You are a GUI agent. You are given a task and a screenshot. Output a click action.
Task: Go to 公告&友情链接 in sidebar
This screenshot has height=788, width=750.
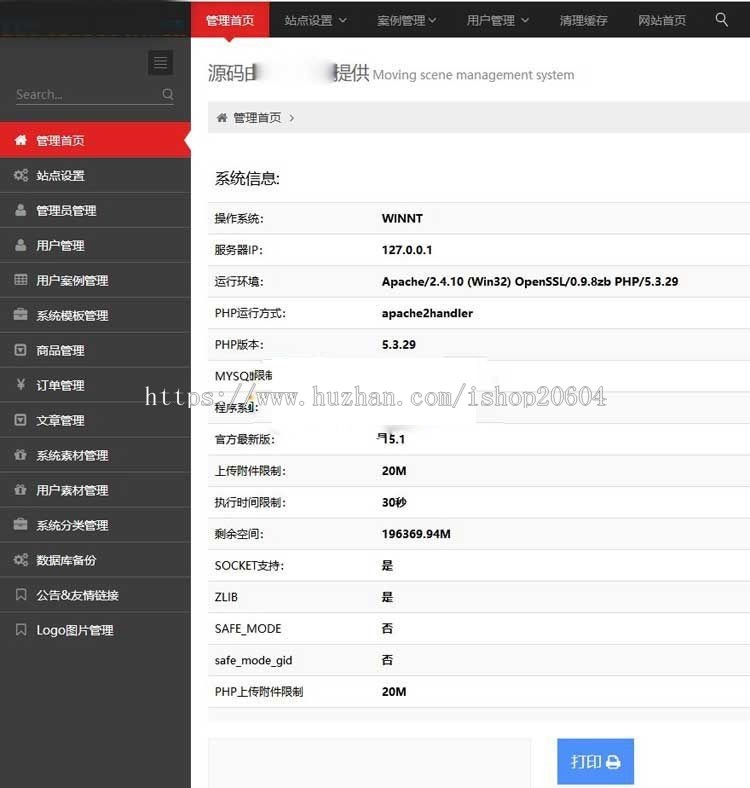pyautogui.click(x=95, y=595)
